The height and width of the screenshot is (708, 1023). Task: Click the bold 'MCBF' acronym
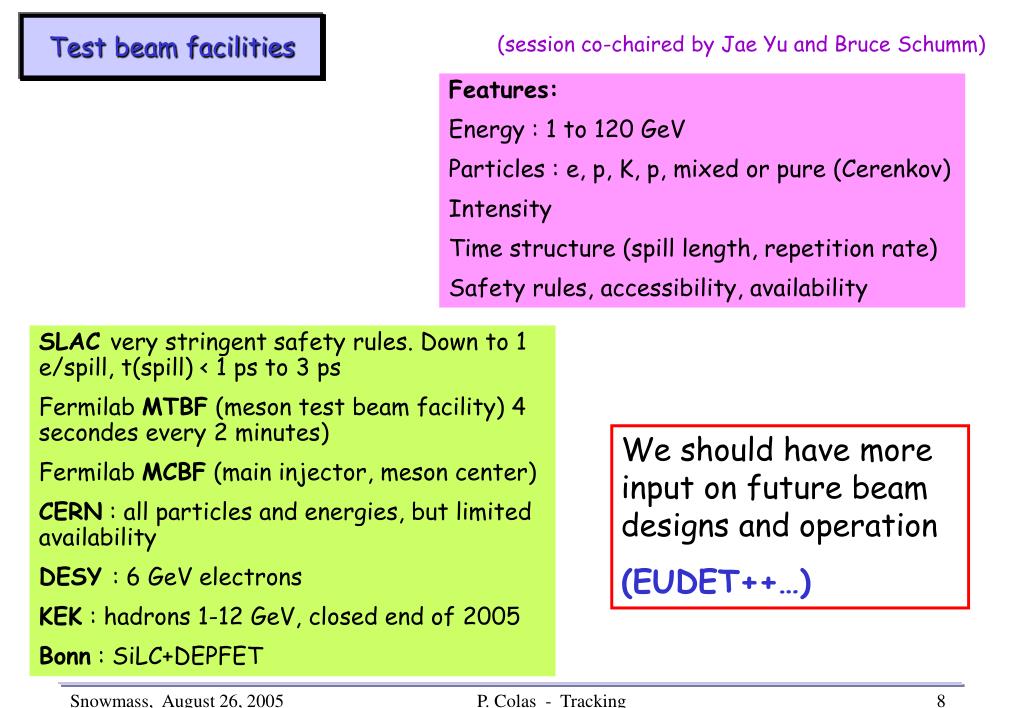click(174, 472)
